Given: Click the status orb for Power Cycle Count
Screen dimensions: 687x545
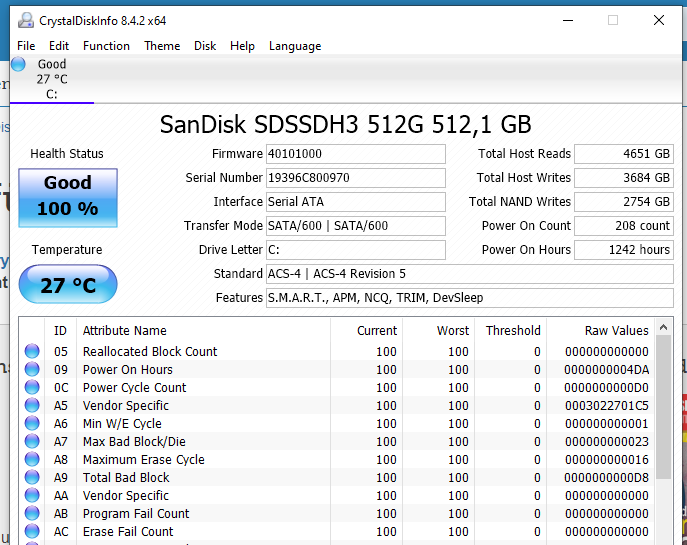Looking at the screenshot, I should tap(32, 387).
